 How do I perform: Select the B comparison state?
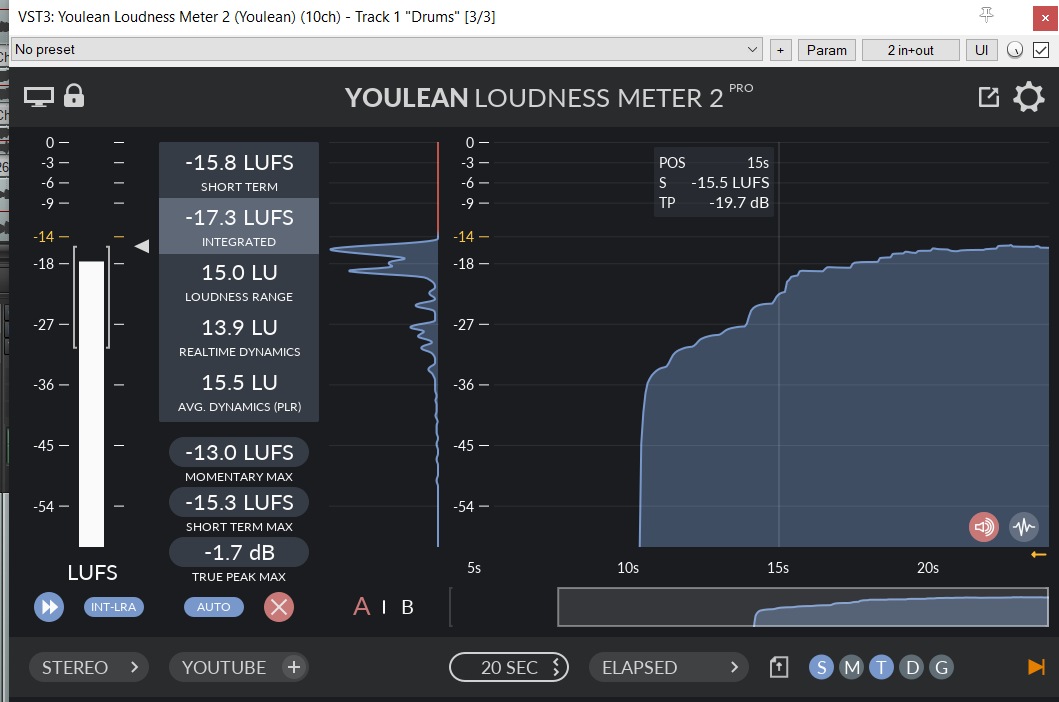(407, 607)
